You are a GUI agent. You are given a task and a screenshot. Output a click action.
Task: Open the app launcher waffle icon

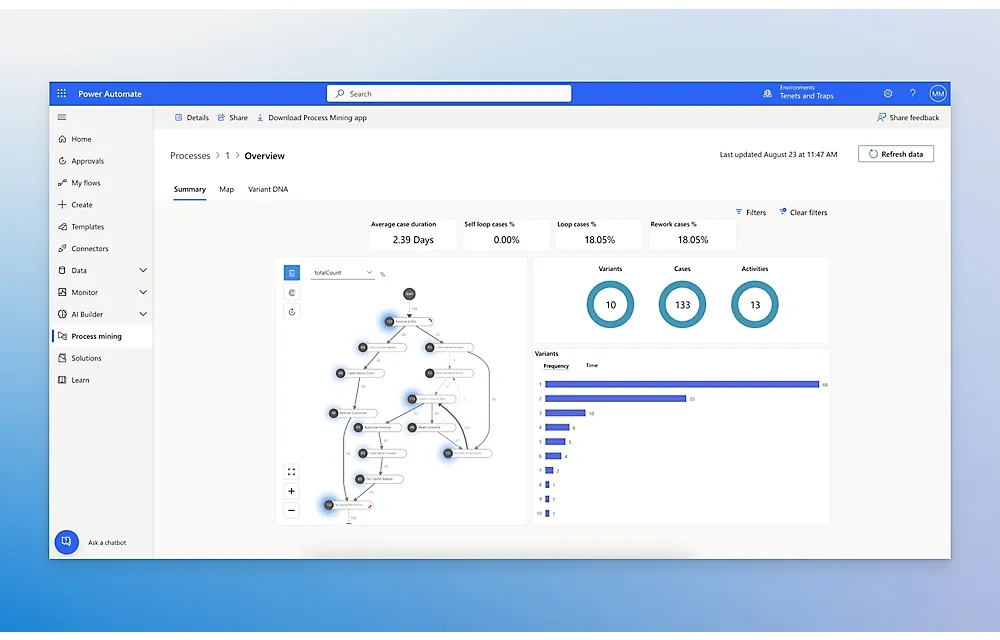pyautogui.click(x=61, y=93)
